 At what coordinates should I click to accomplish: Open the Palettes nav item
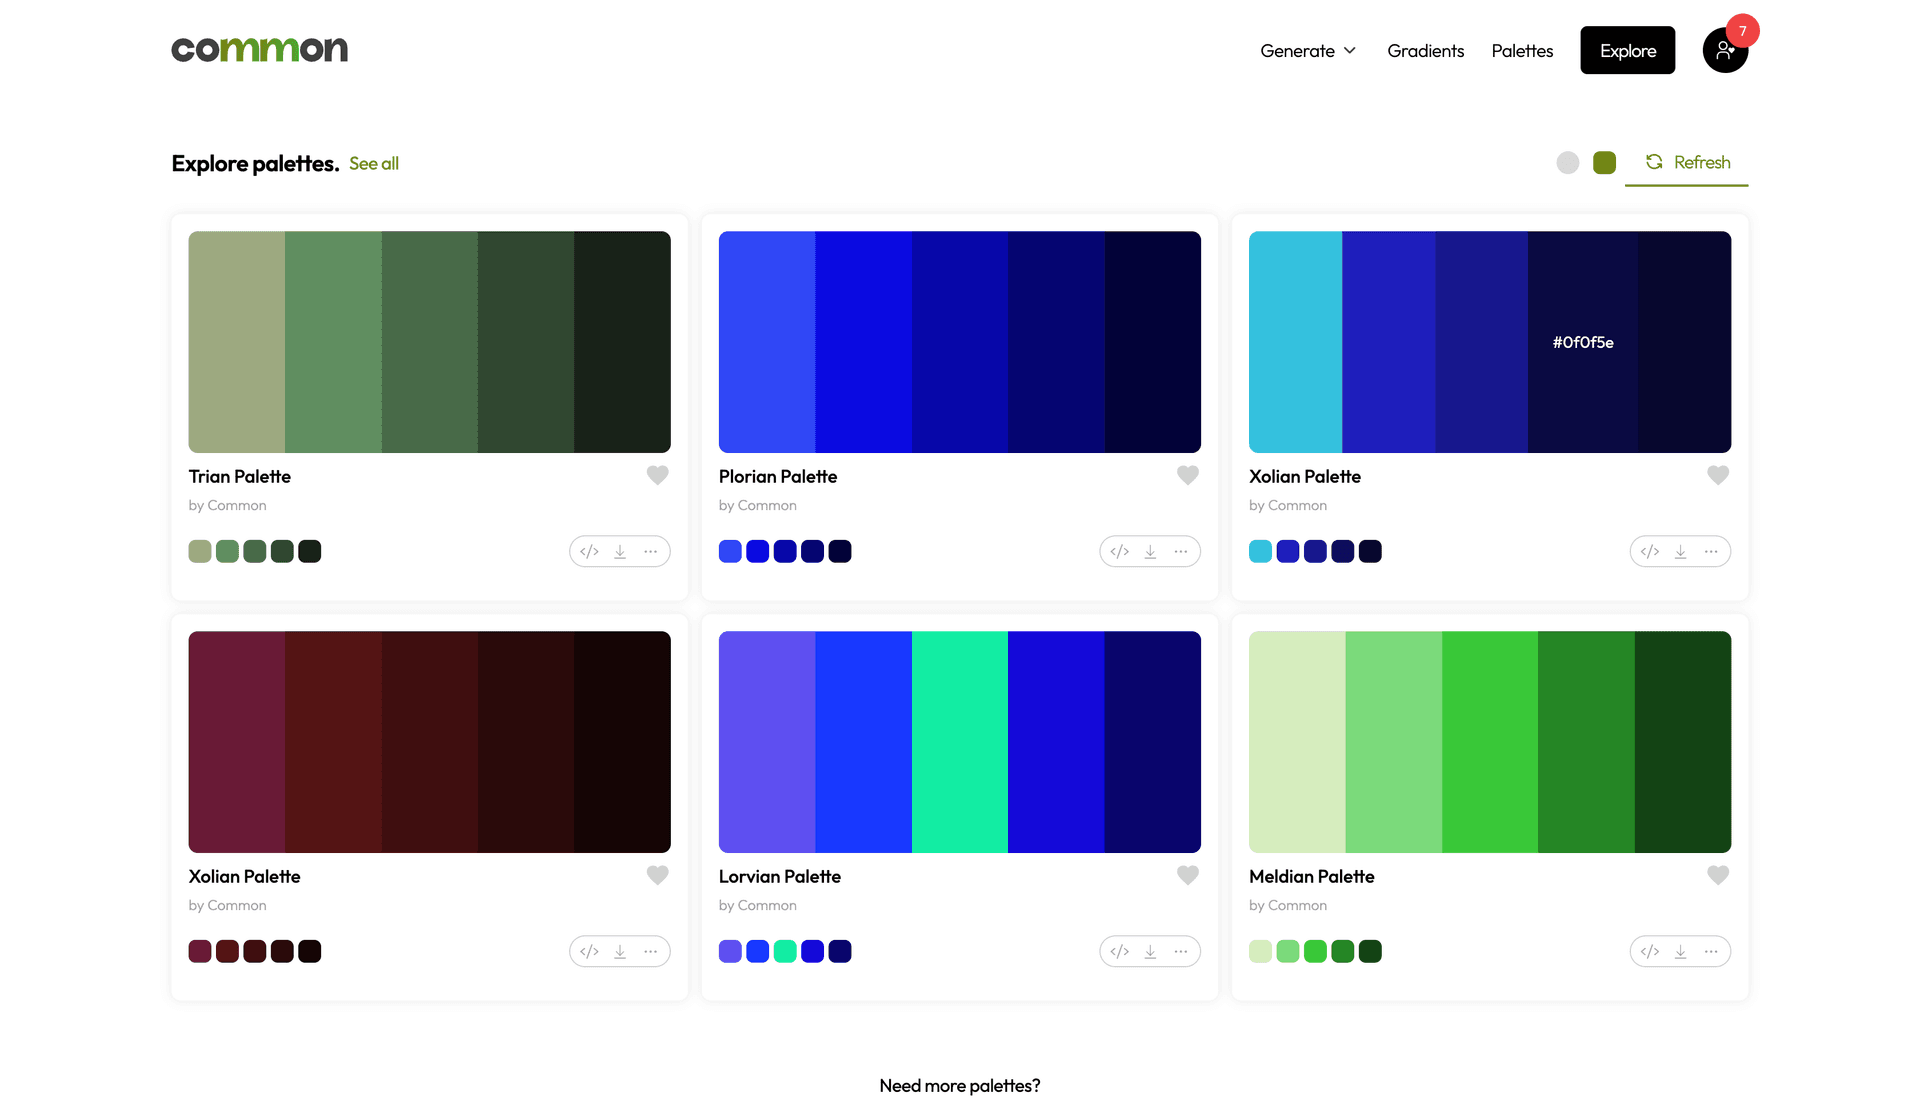[1522, 51]
